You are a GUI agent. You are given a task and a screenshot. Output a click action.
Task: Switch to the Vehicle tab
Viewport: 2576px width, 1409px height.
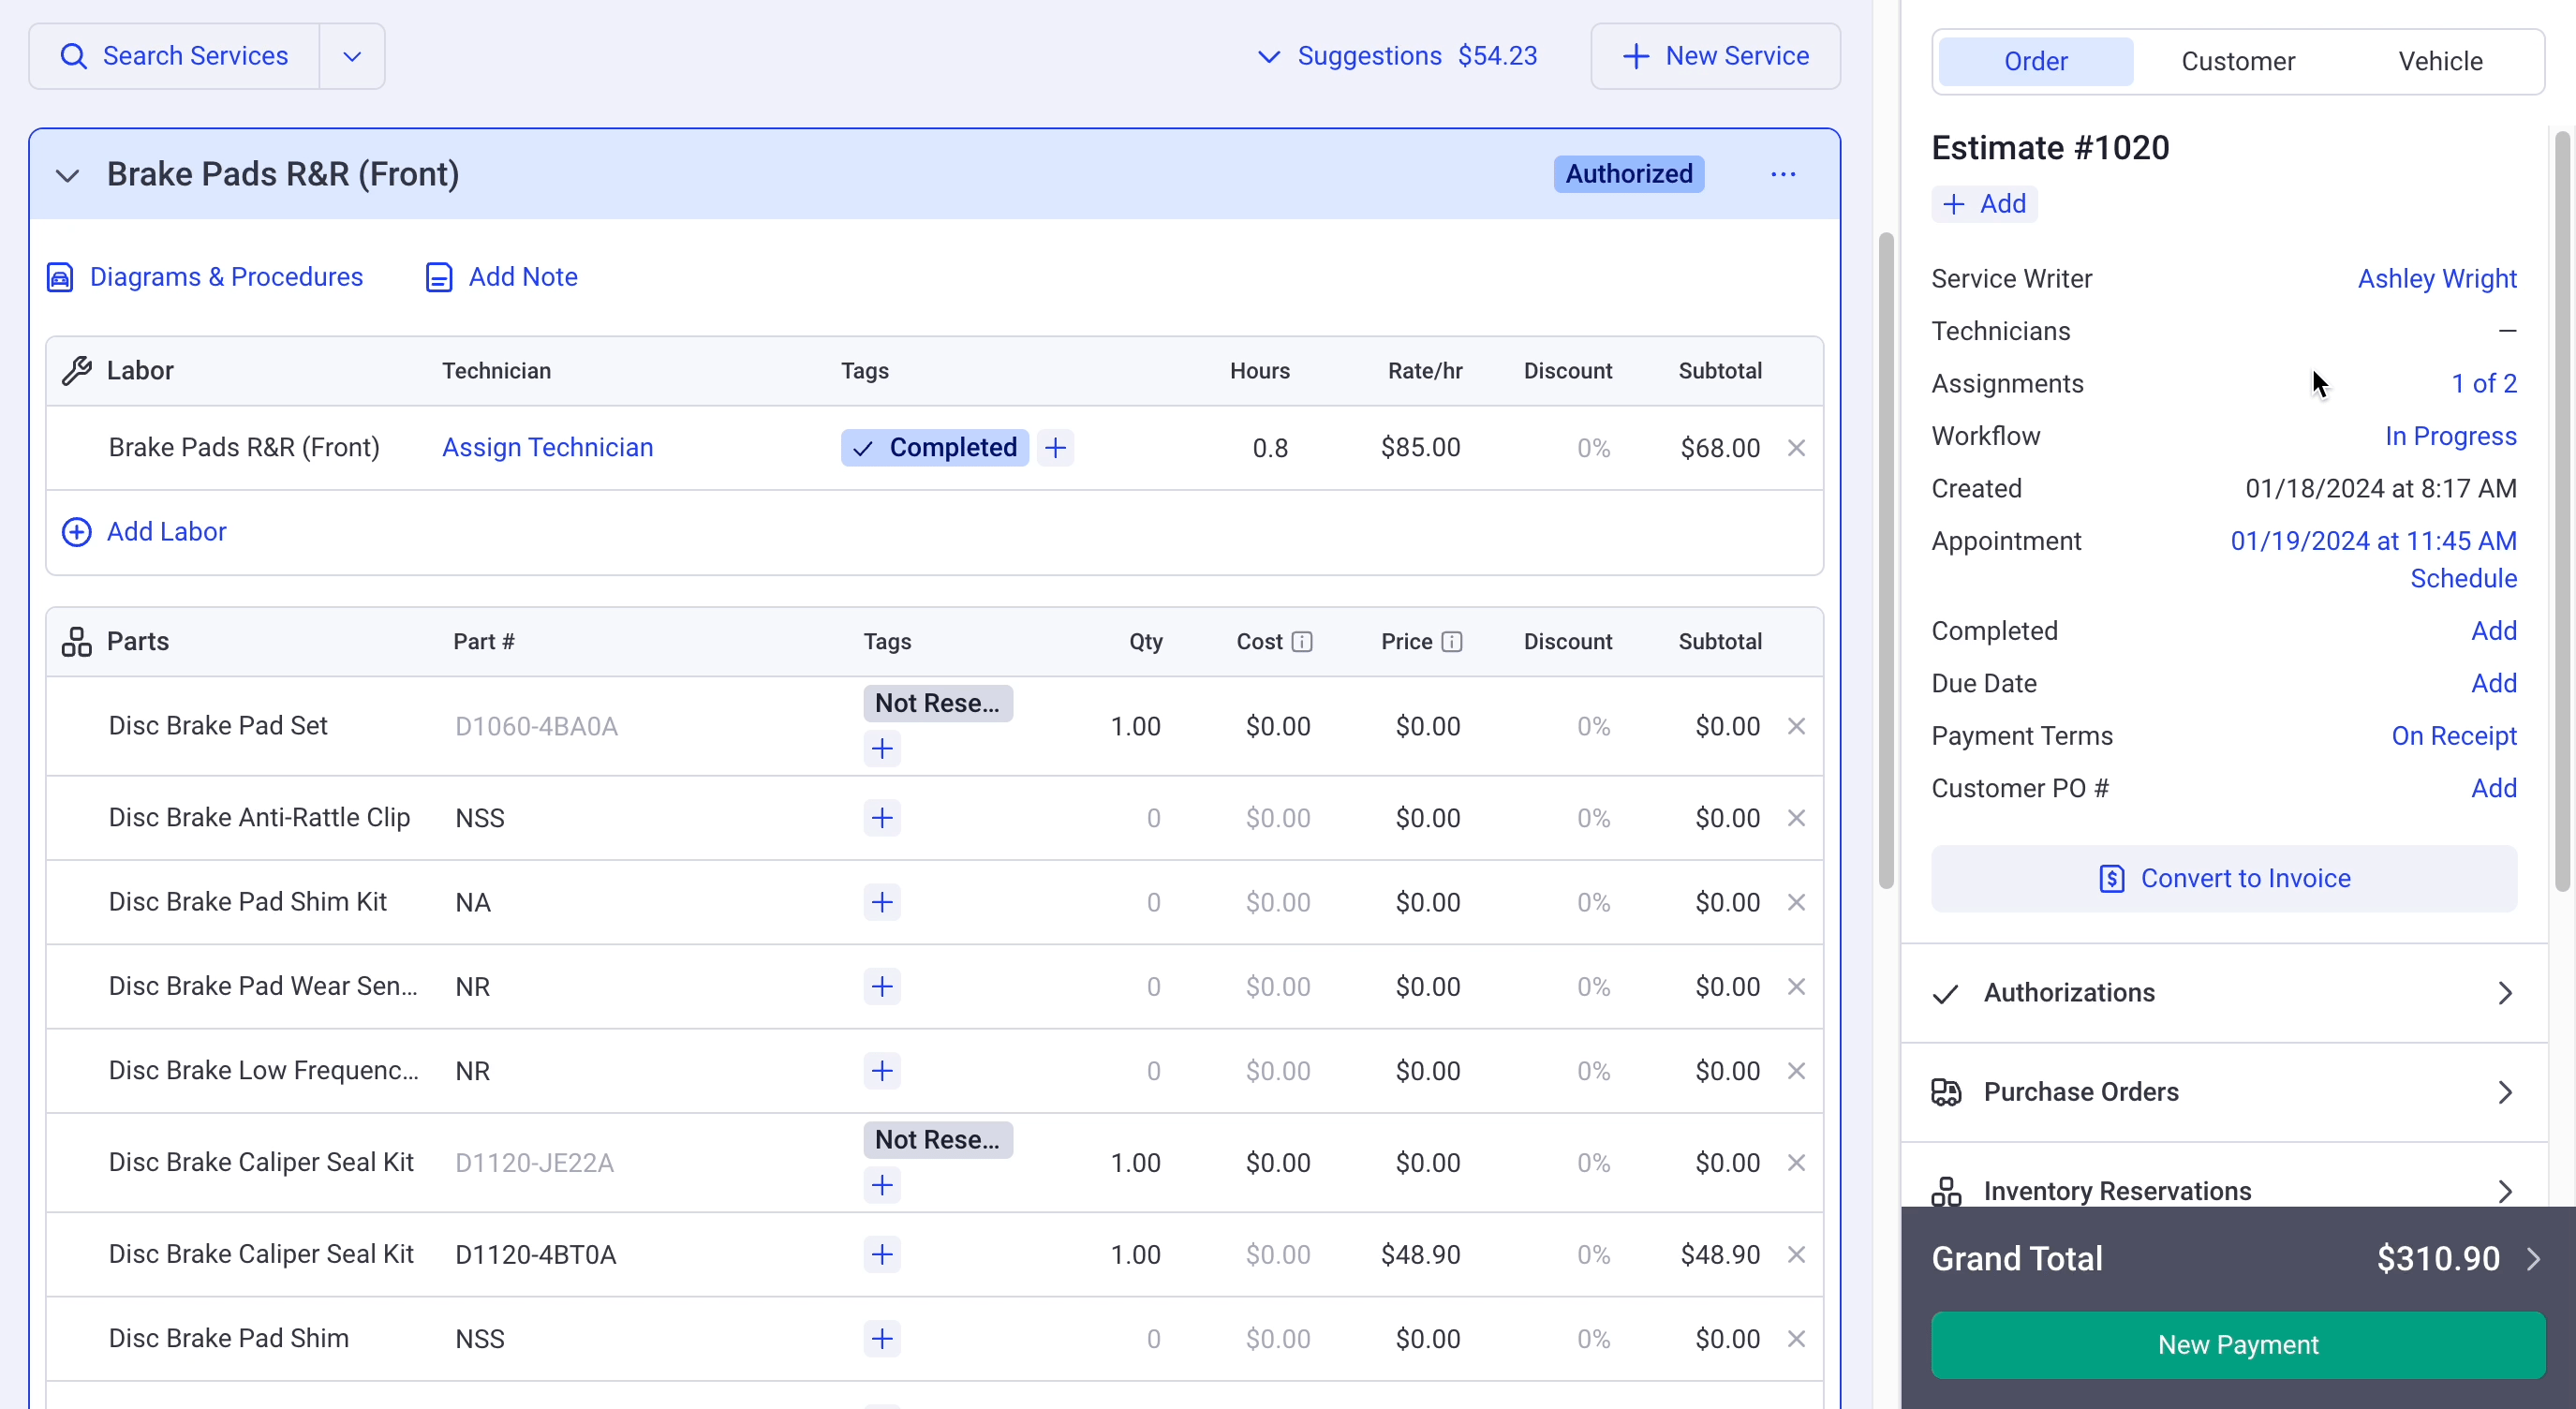2441,61
